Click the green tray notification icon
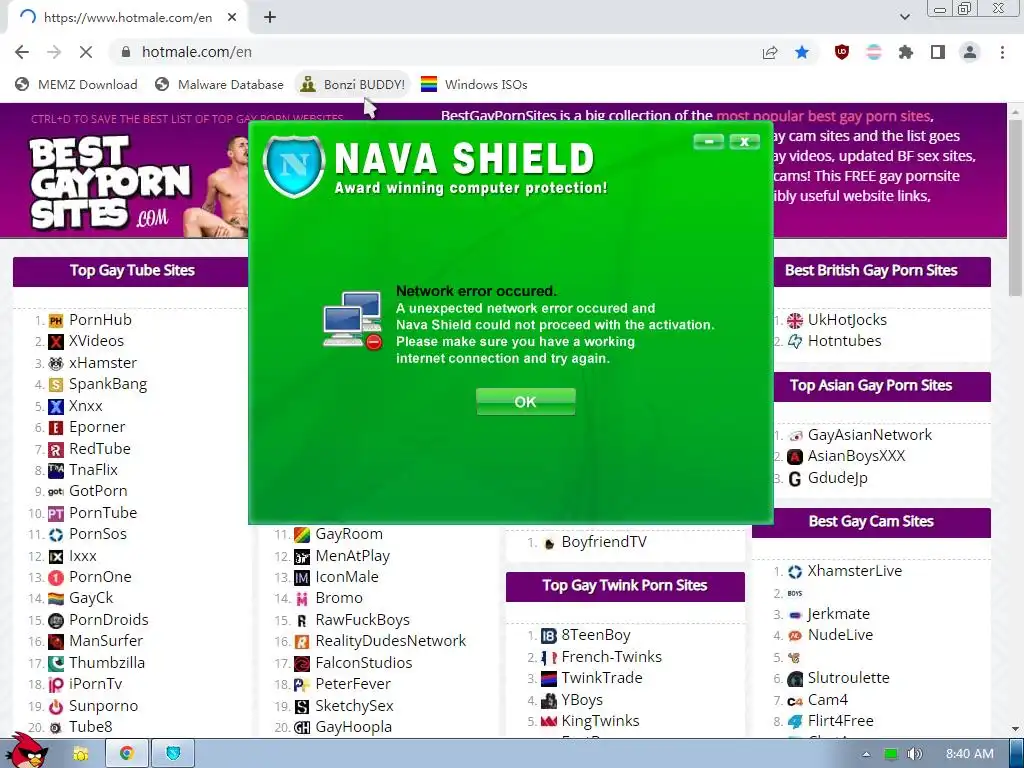Viewport: 1024px width, 768px height. point(890,754)
